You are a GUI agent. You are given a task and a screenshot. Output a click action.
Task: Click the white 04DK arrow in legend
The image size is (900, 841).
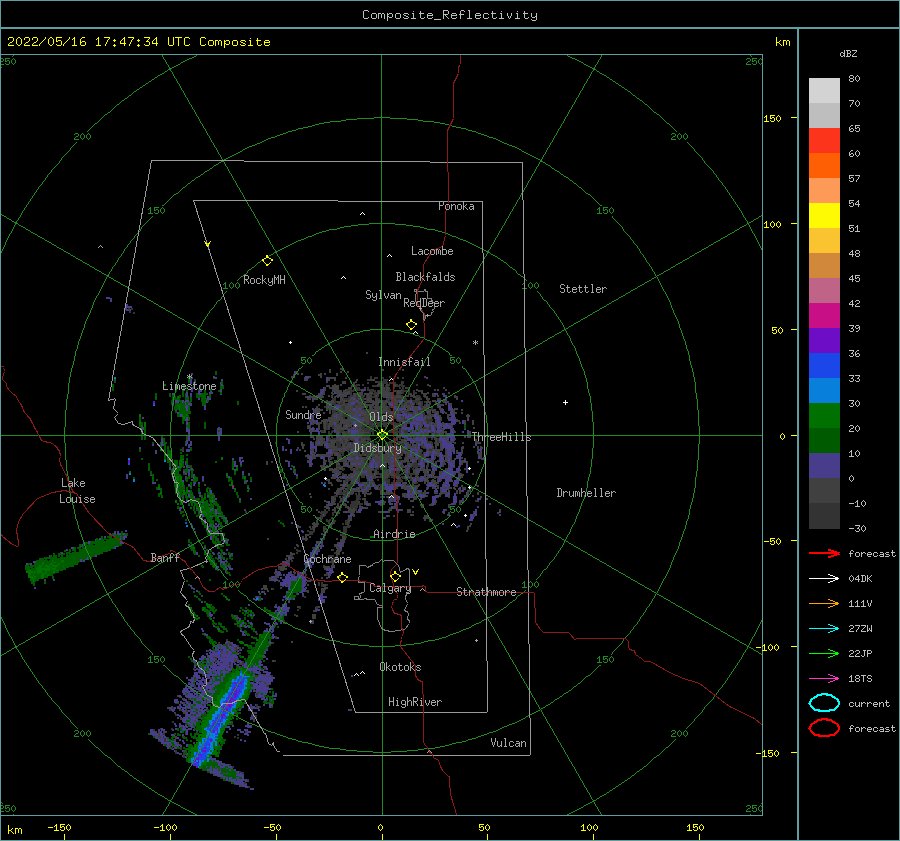(x=824, y=579)
